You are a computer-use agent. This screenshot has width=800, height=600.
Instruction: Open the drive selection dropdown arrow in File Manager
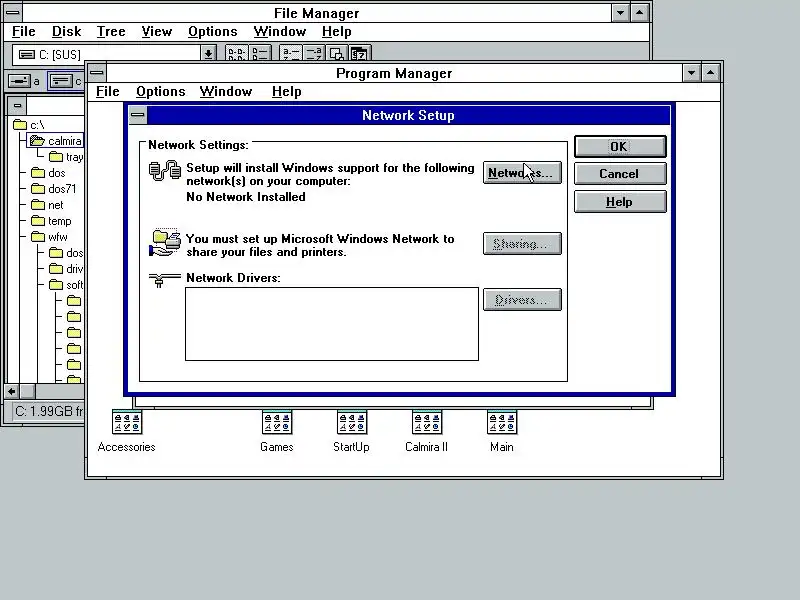[208, 53]
